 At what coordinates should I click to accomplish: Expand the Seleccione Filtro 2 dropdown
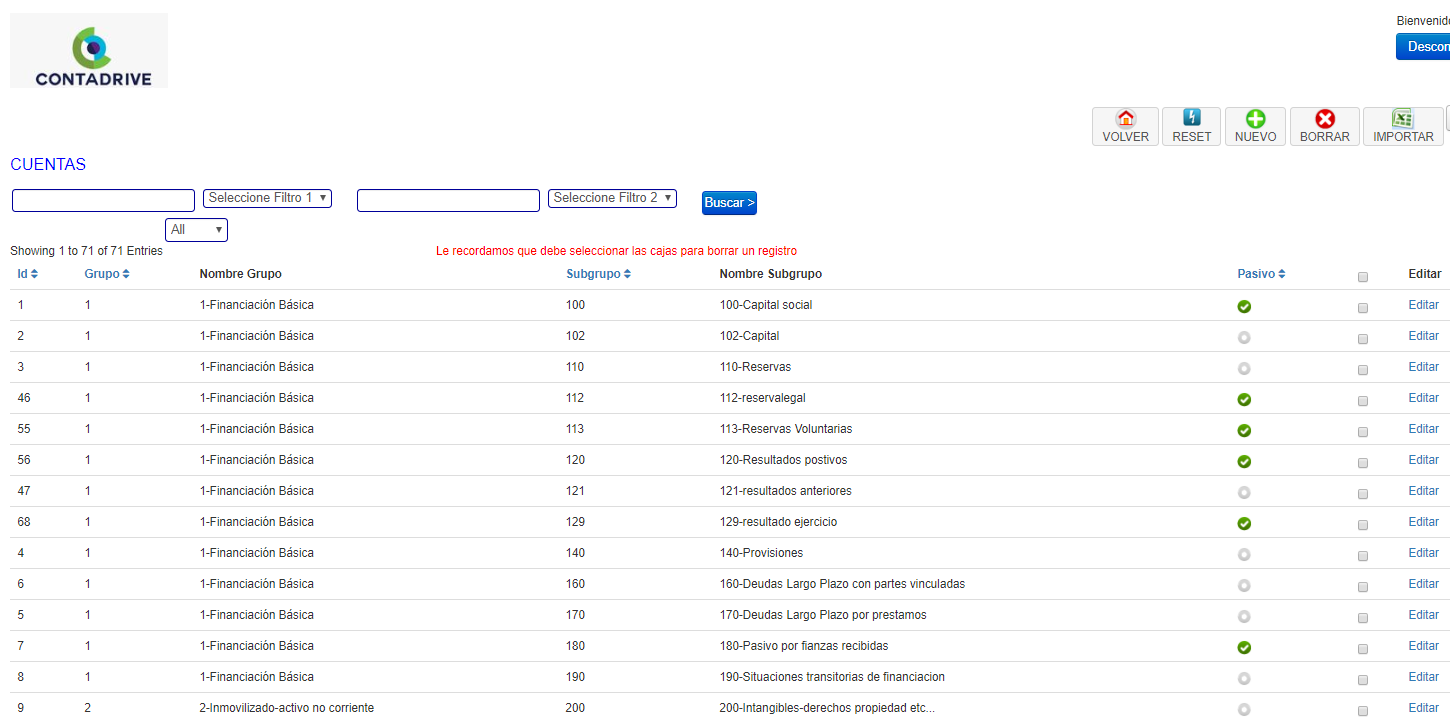pos(612,198)
